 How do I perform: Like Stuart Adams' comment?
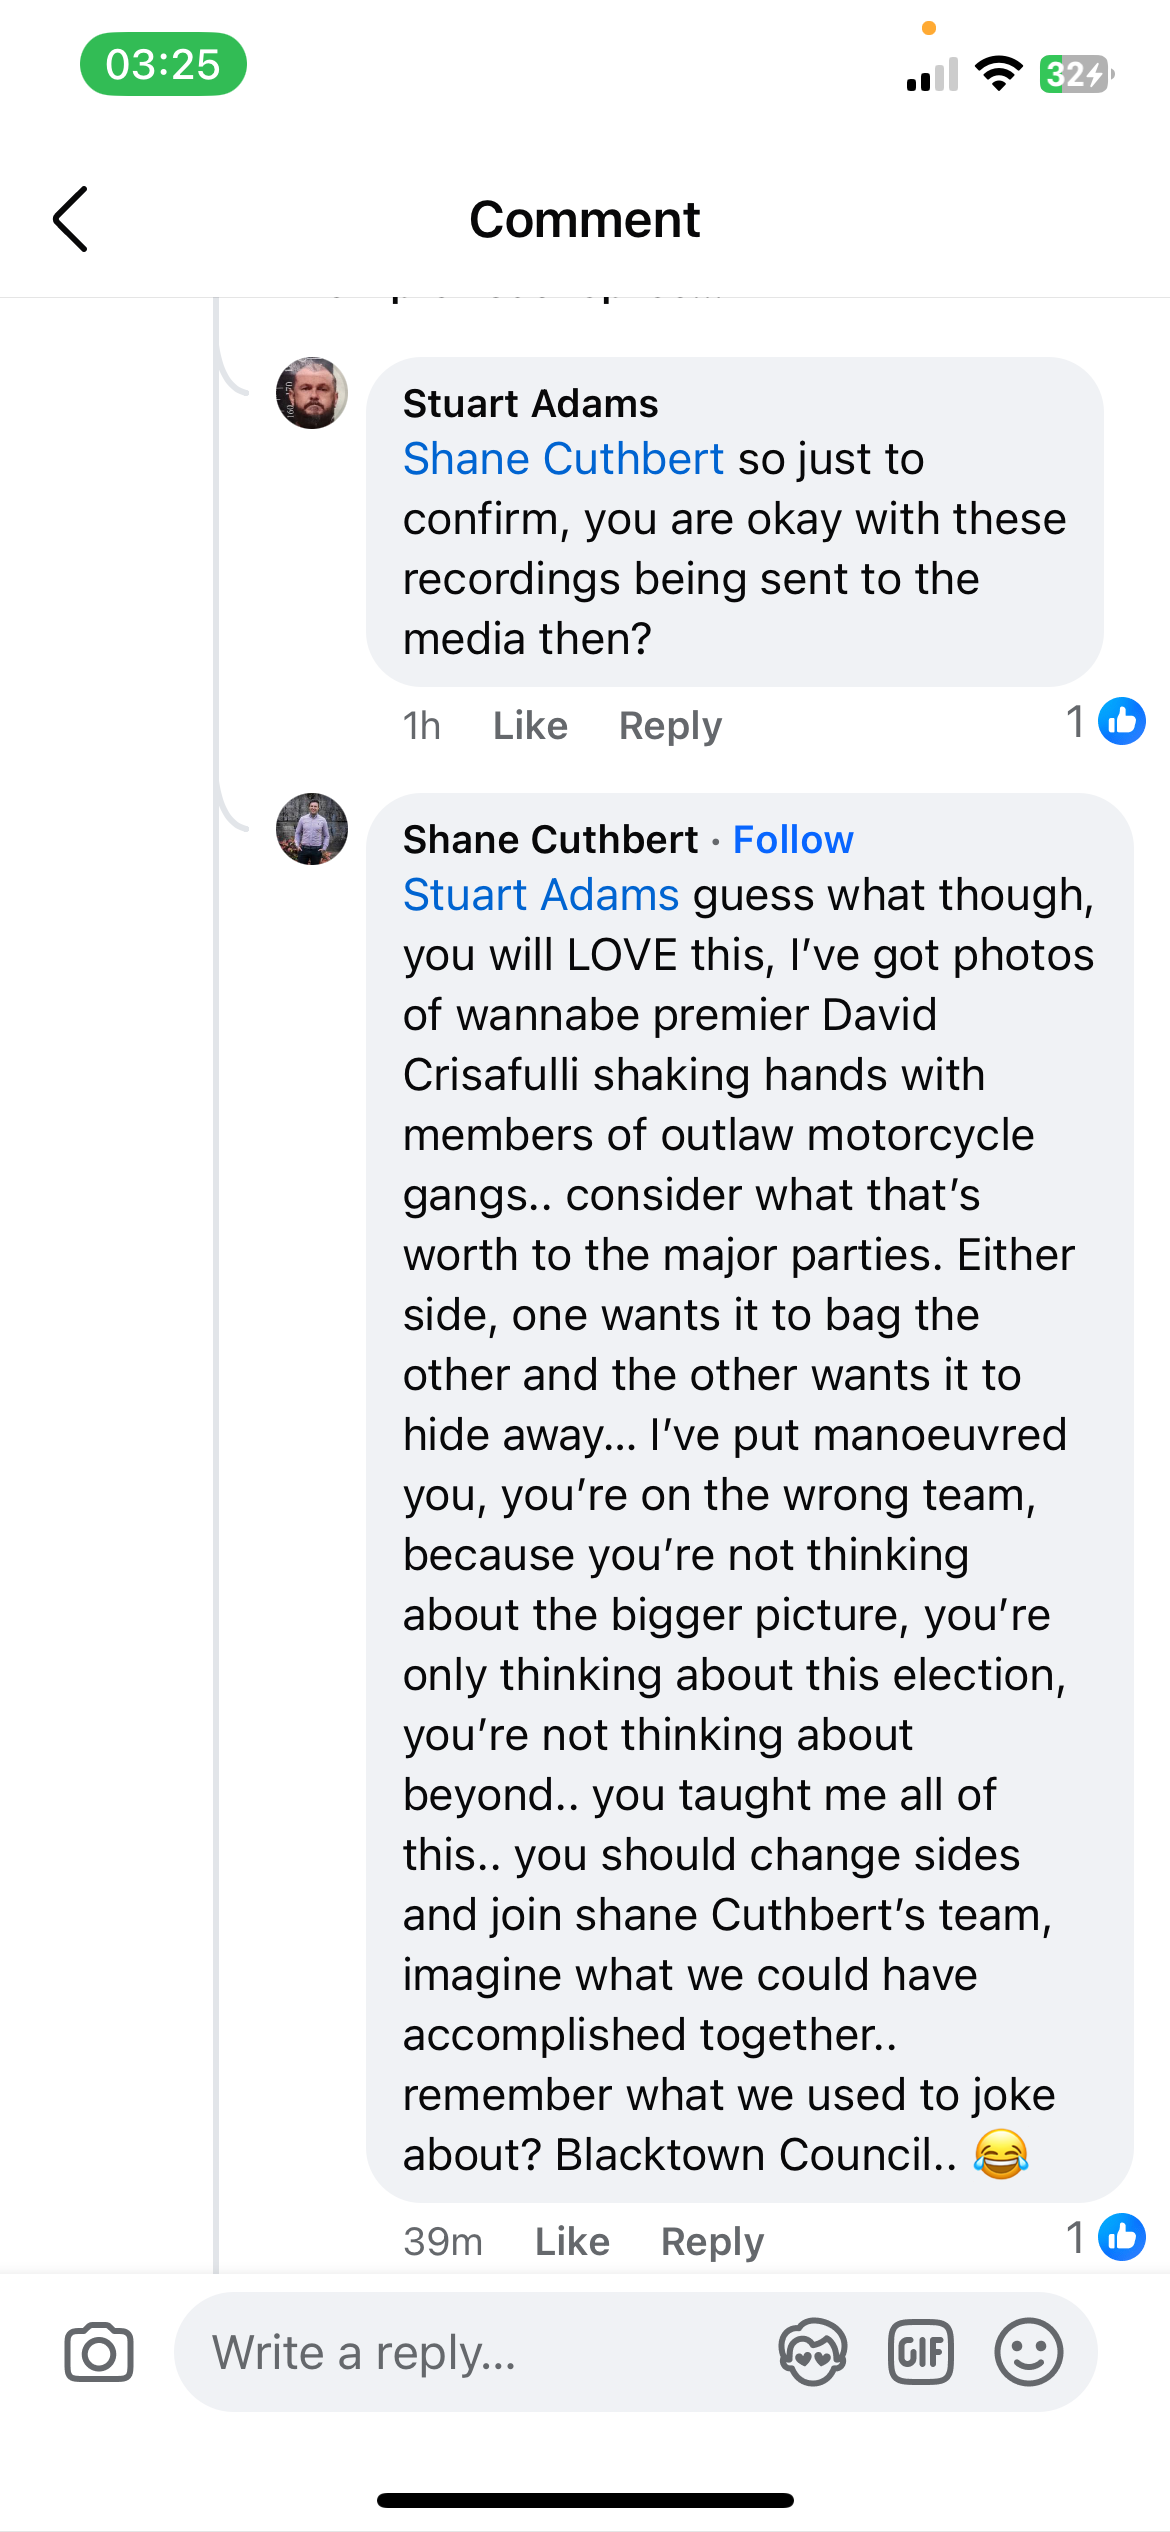tap(530, 725)
